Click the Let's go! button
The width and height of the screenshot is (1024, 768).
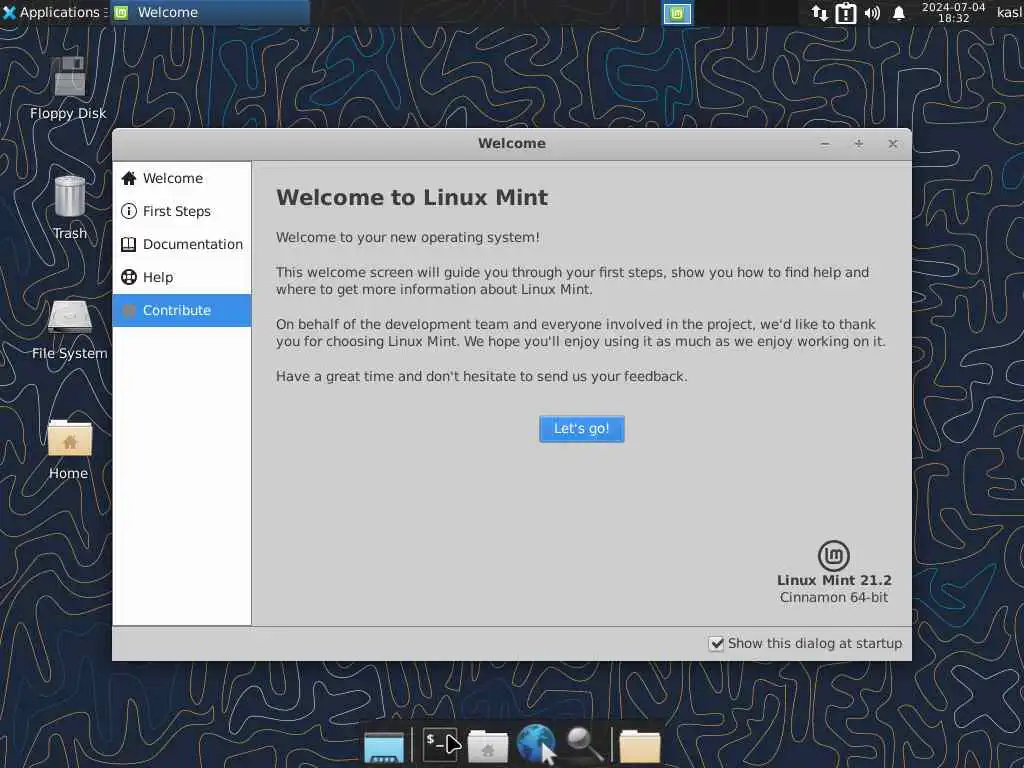pyautogui.click(x=581, y=428)
